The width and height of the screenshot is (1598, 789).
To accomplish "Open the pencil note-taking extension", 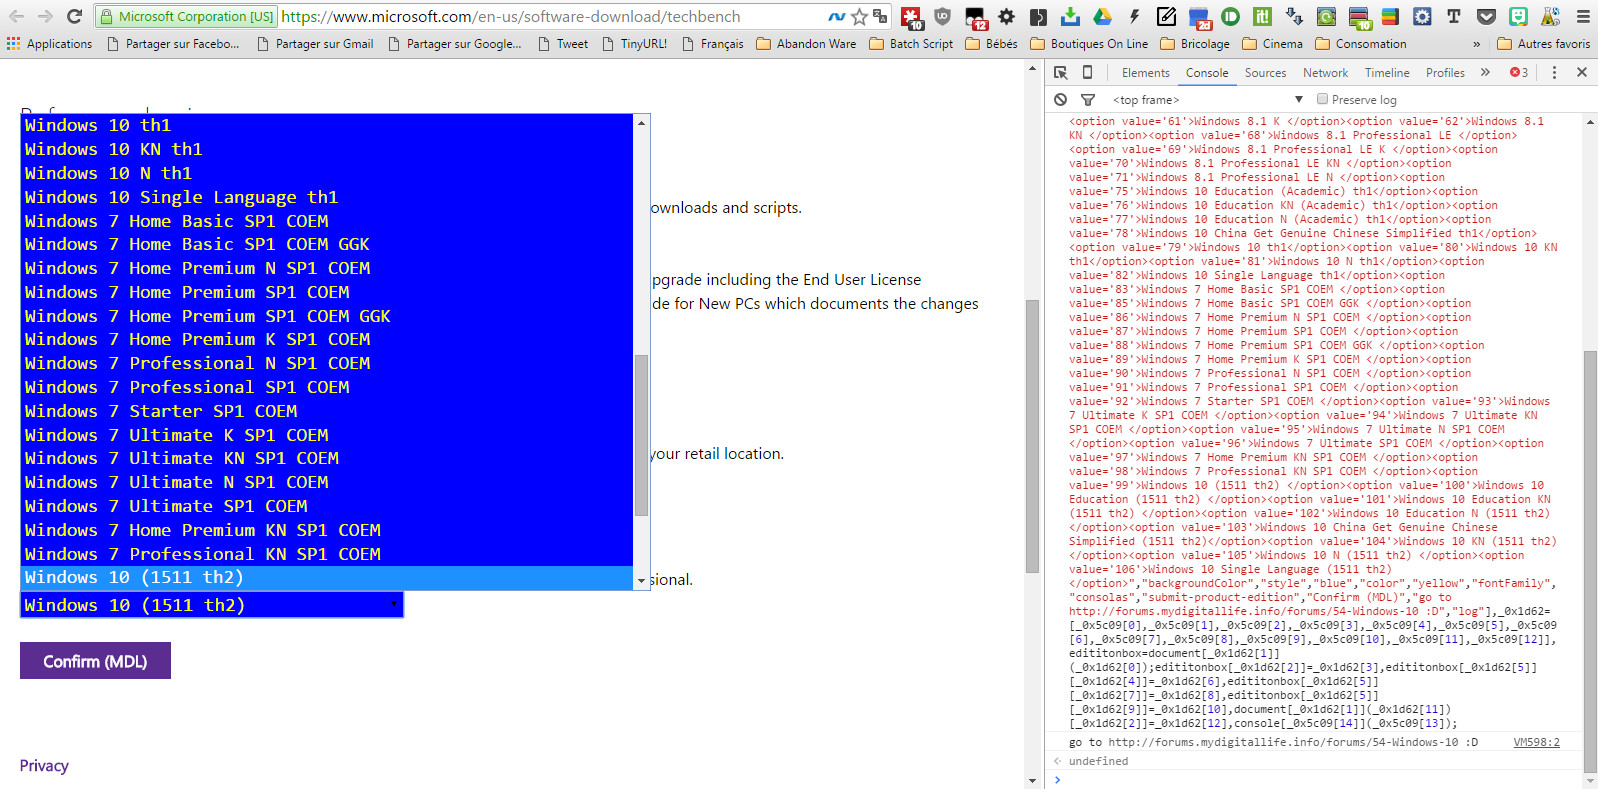I will point(1166,16).
